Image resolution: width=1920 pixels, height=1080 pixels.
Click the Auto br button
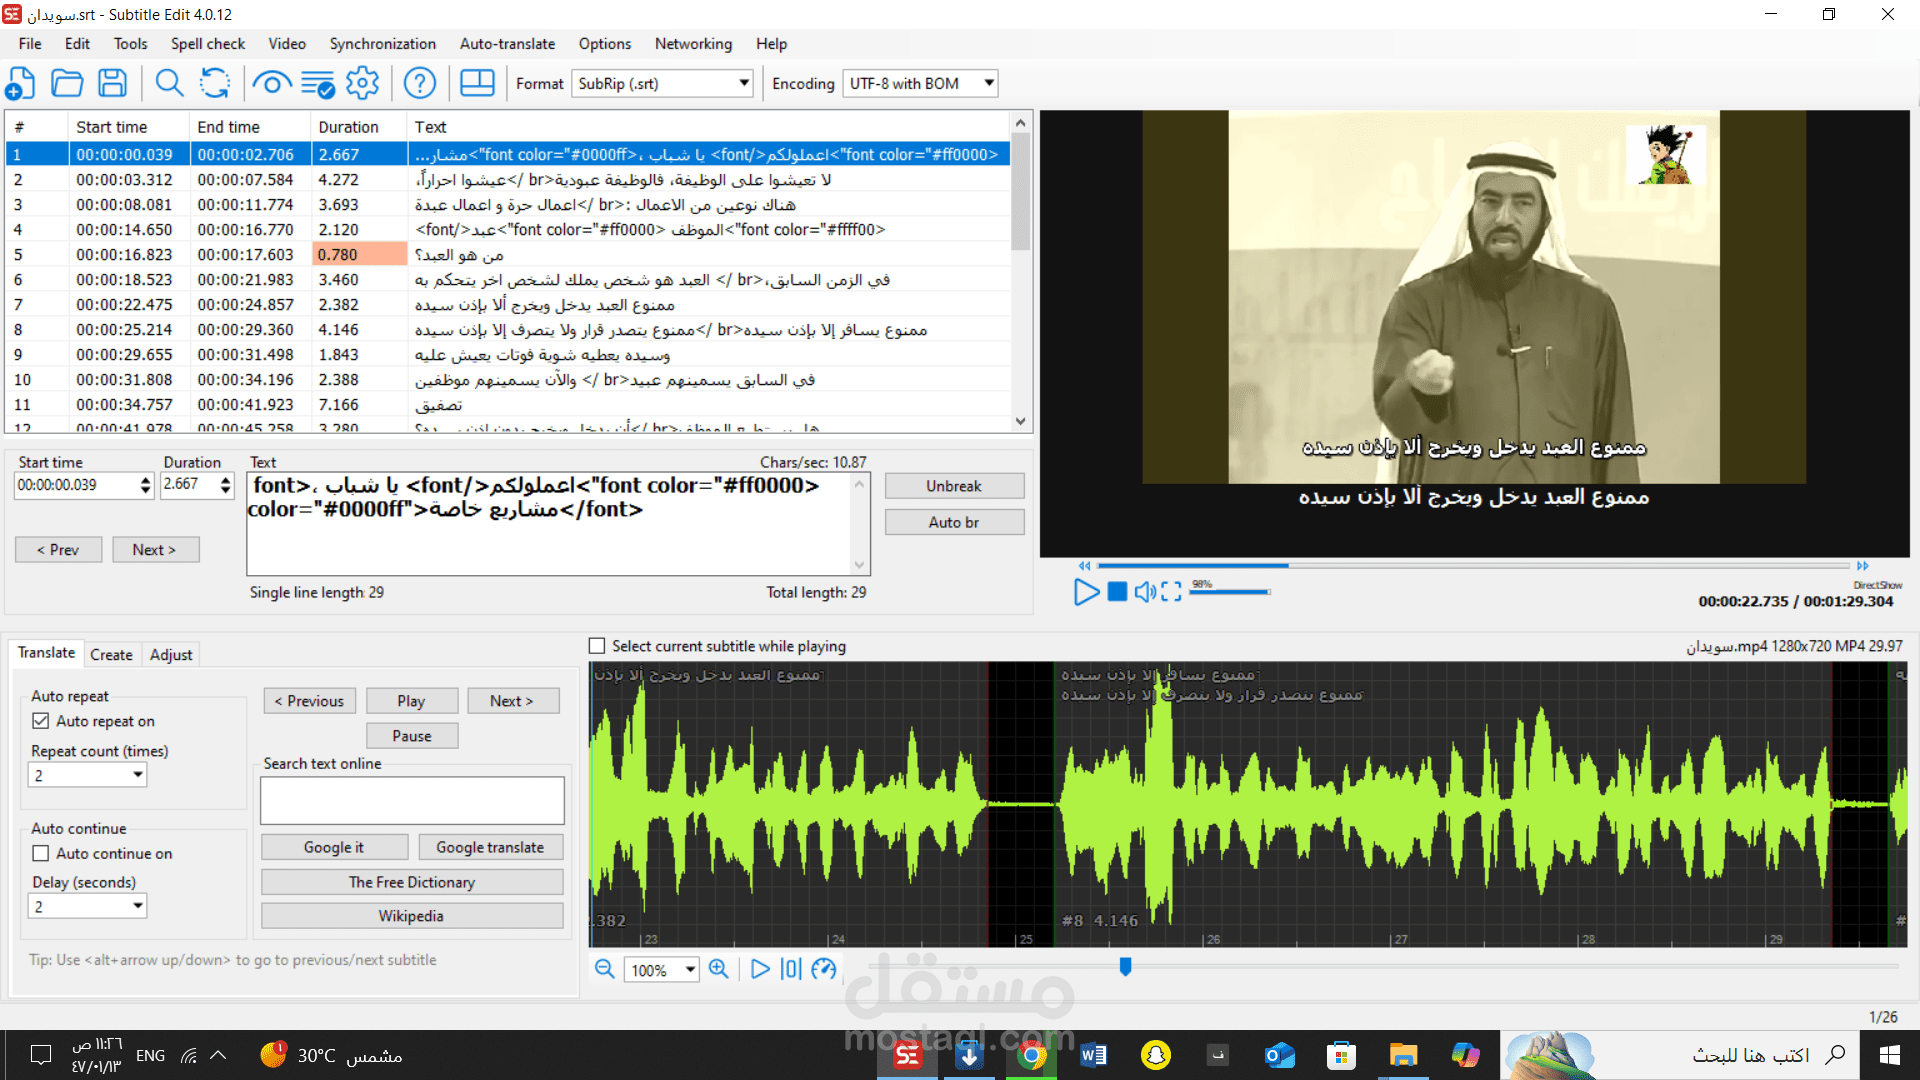click(x=954, y=522)
